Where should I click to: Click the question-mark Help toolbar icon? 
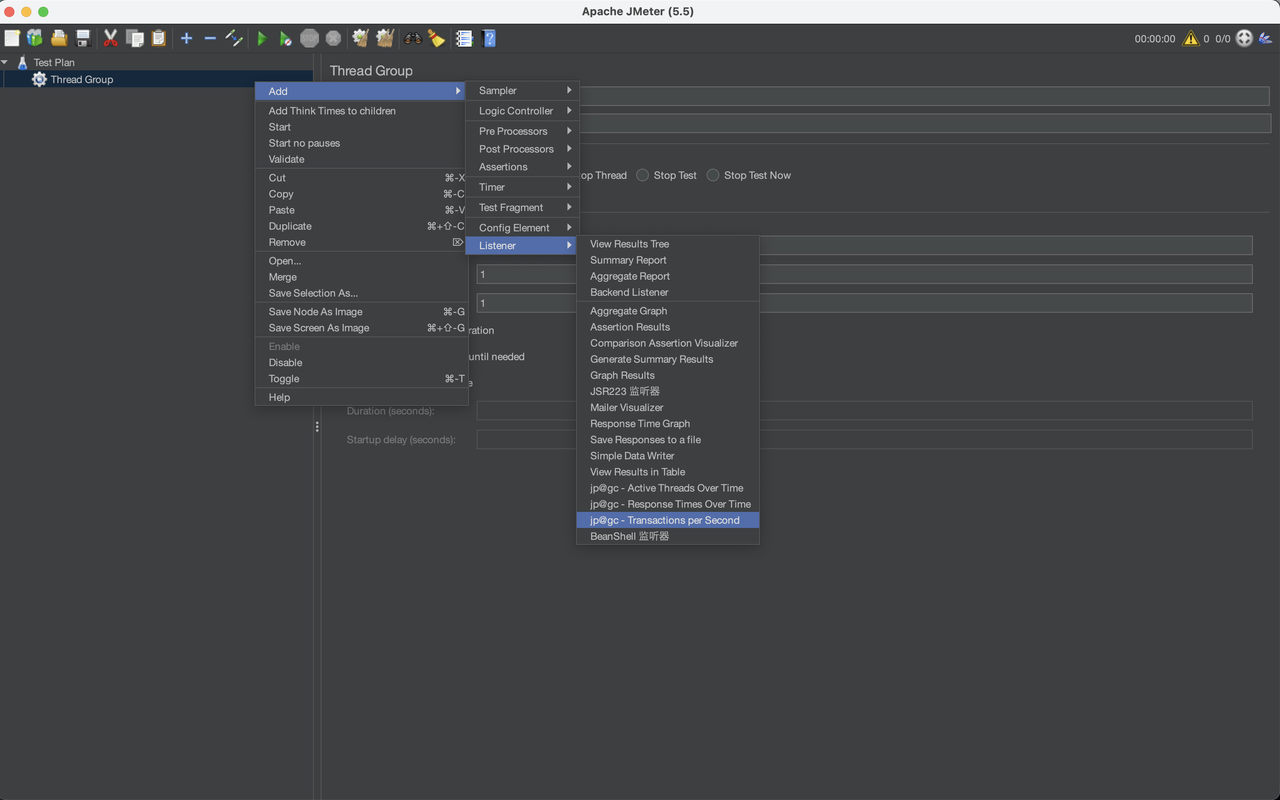(489, 38)
